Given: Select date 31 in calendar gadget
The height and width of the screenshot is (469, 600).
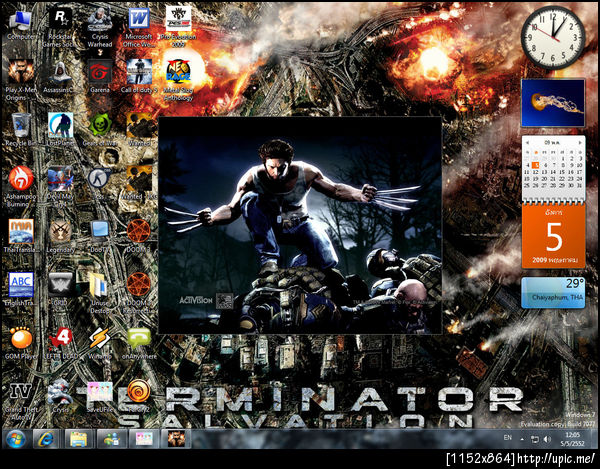Looking at the screenshot, I should pyautogui.click(x=579, y=185).
